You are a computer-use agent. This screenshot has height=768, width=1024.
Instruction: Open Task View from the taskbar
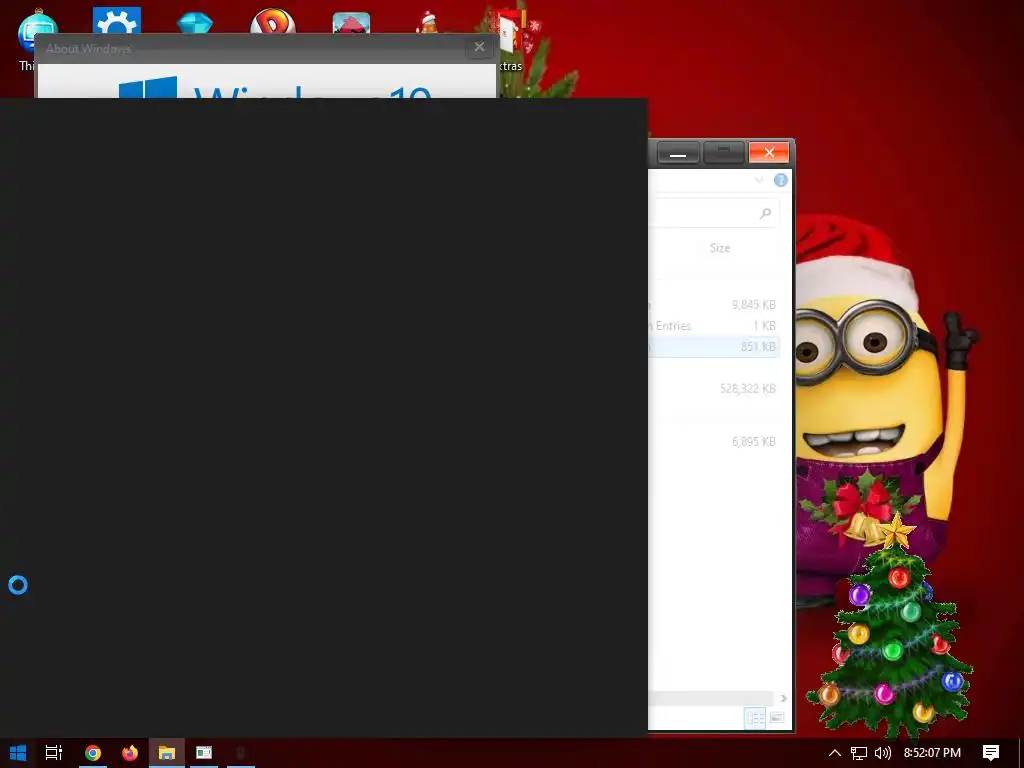(x=54, y=753)
